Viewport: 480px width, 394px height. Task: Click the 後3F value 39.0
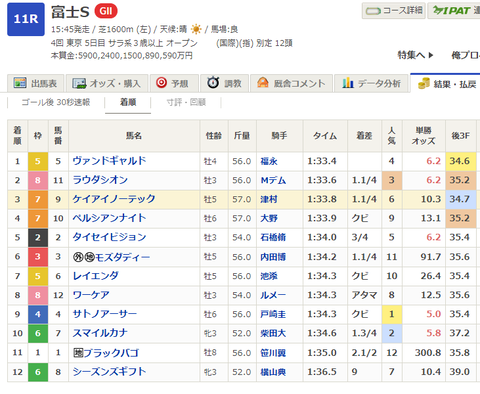(x=460, y=372)
